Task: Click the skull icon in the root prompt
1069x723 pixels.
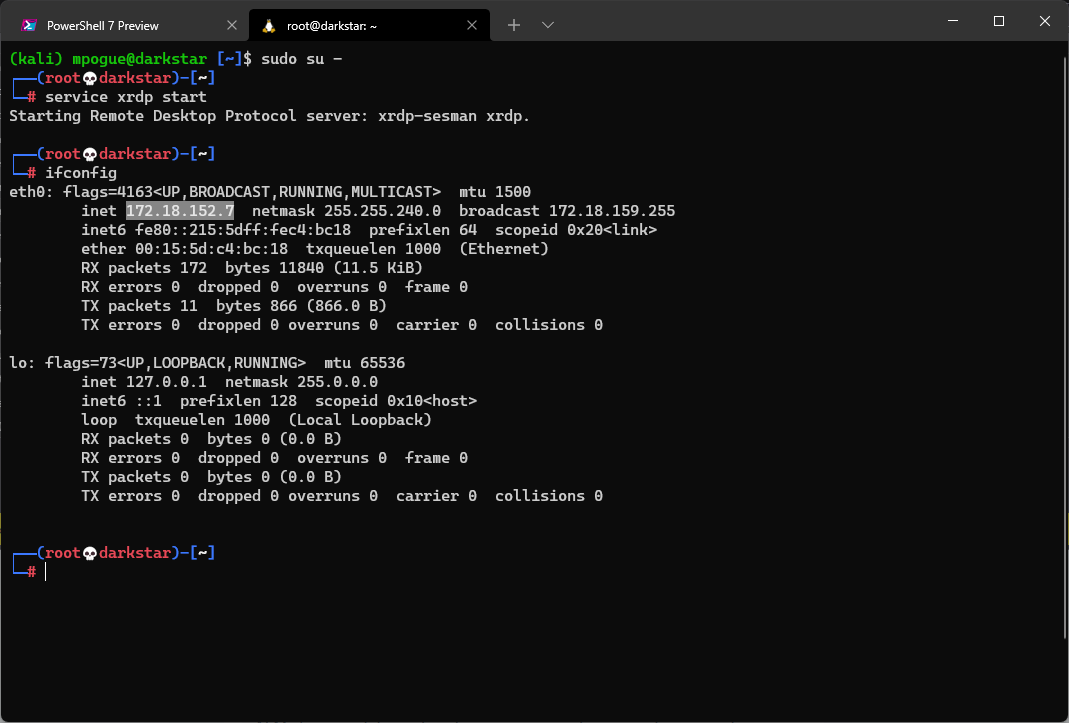Action: coord(89,552)
